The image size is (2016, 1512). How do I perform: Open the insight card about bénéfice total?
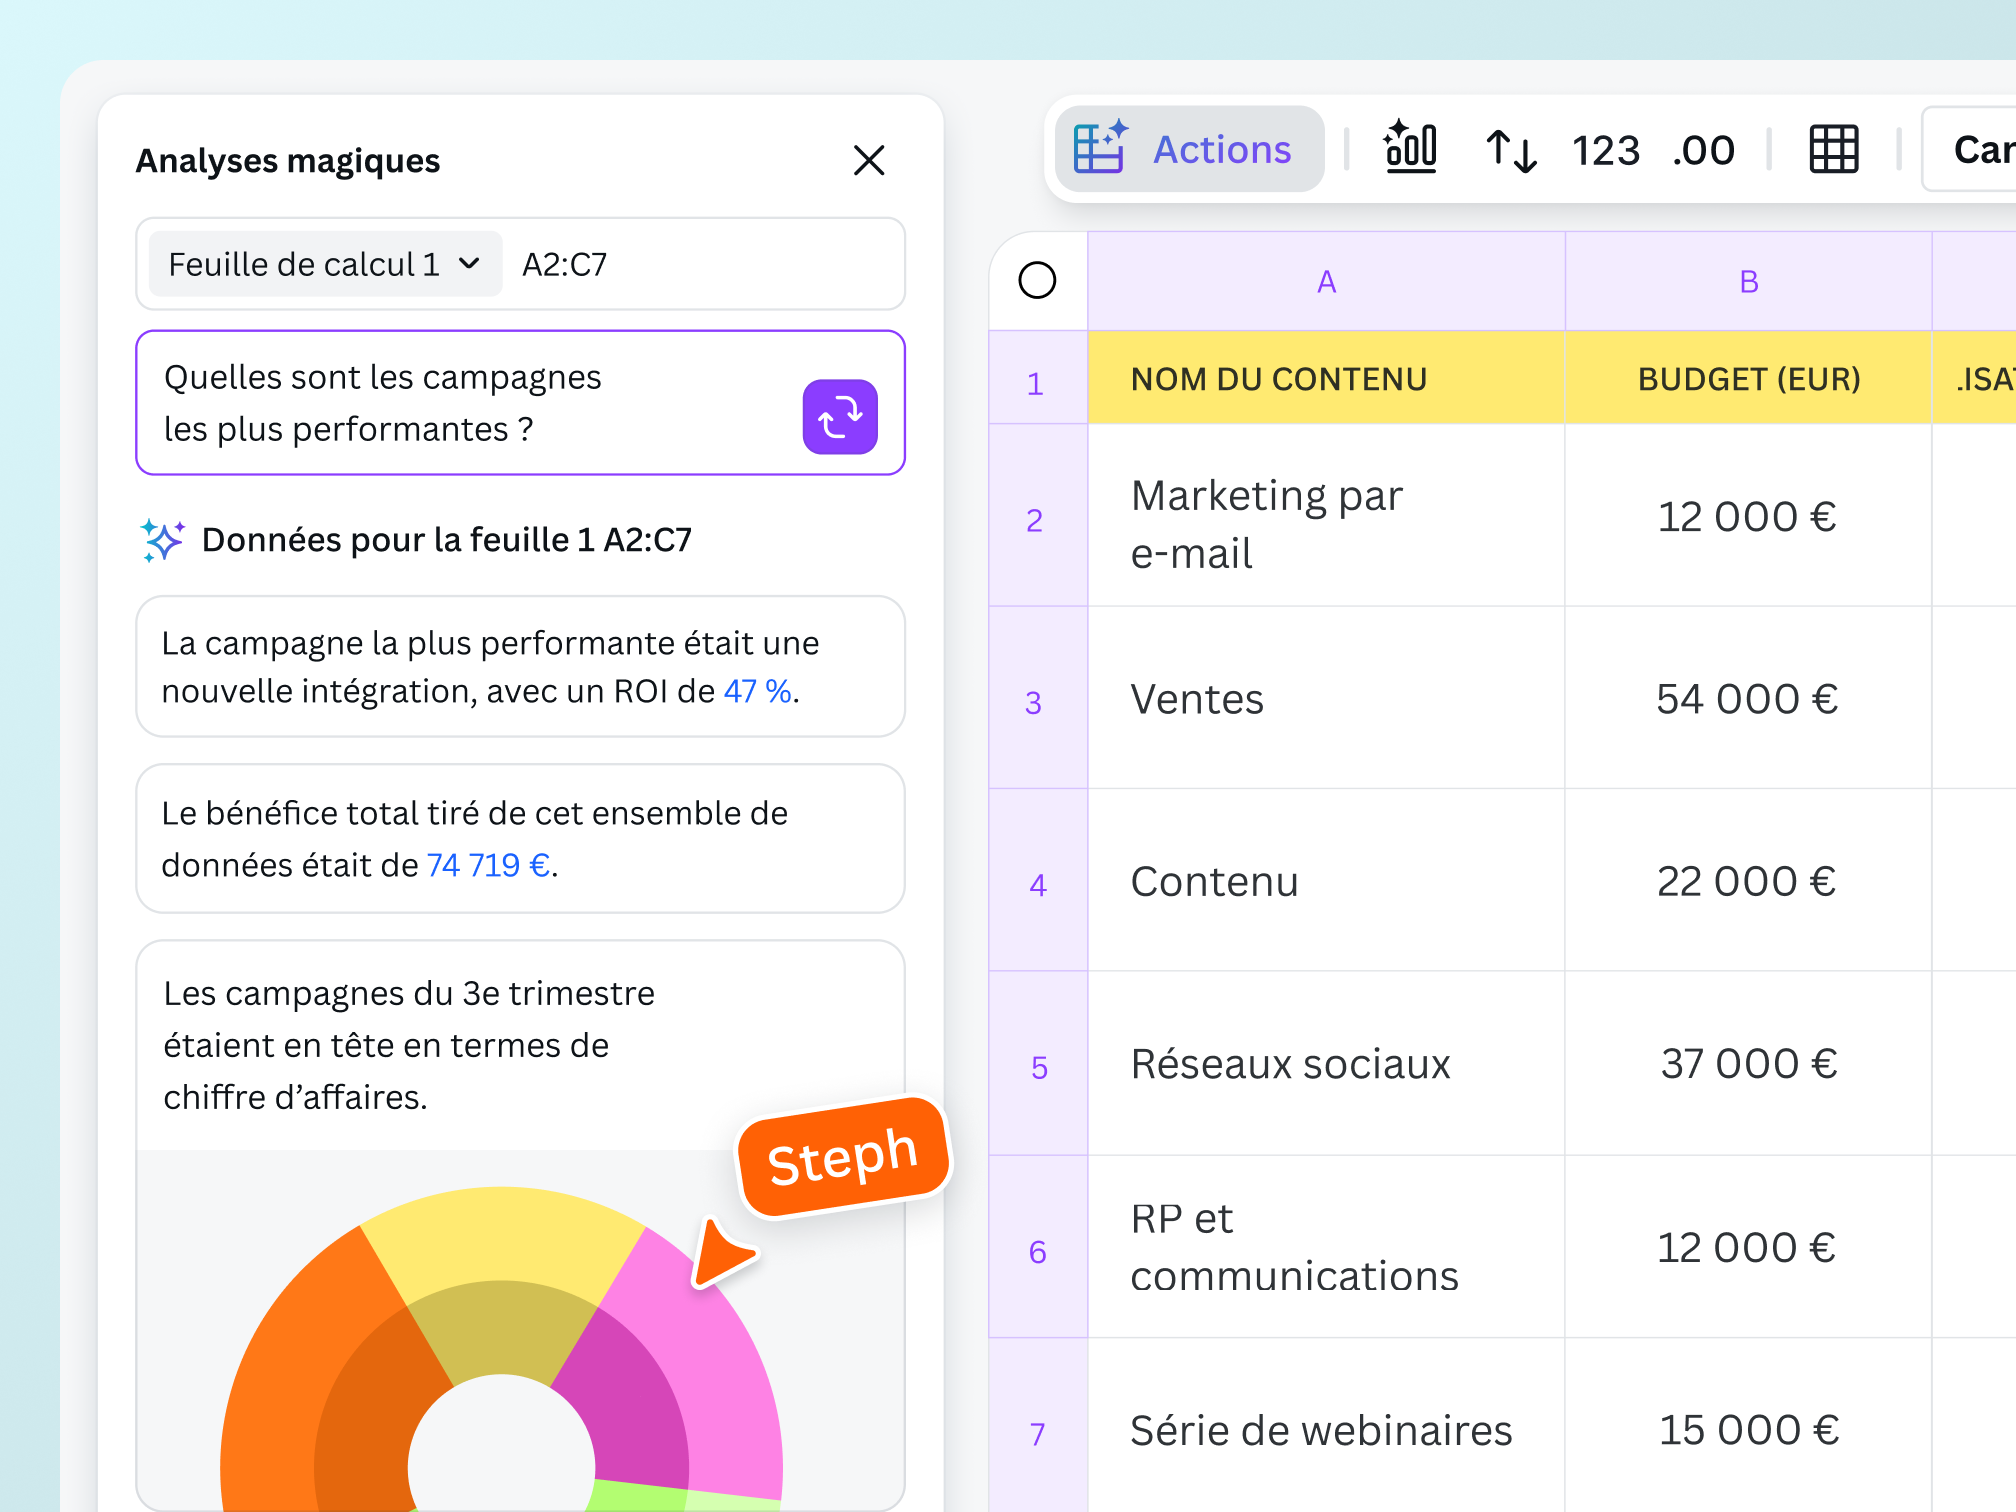click(520, 839)
